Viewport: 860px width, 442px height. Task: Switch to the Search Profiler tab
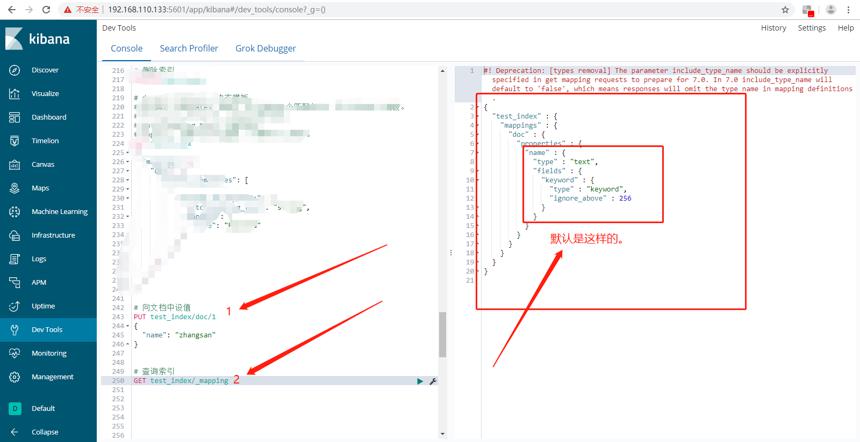(189, 48)
